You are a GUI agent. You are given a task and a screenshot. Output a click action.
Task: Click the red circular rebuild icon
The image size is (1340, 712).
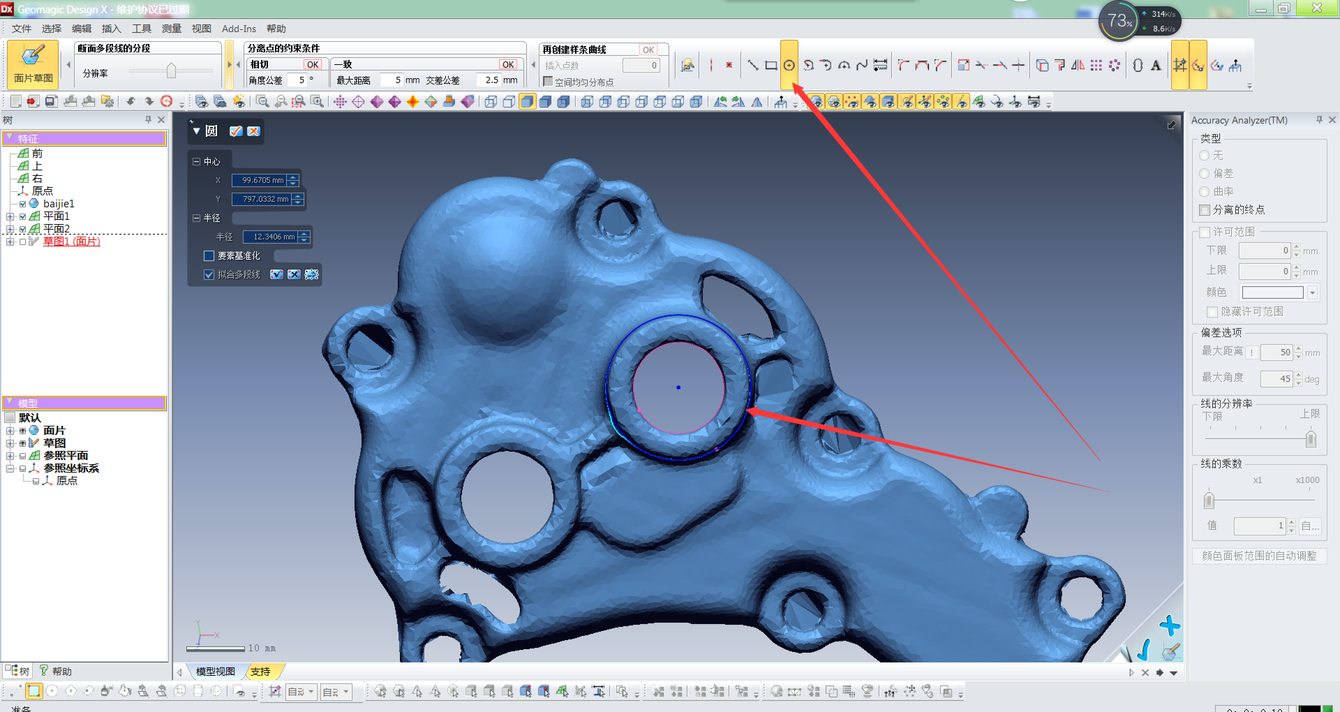tap(167, 101)
